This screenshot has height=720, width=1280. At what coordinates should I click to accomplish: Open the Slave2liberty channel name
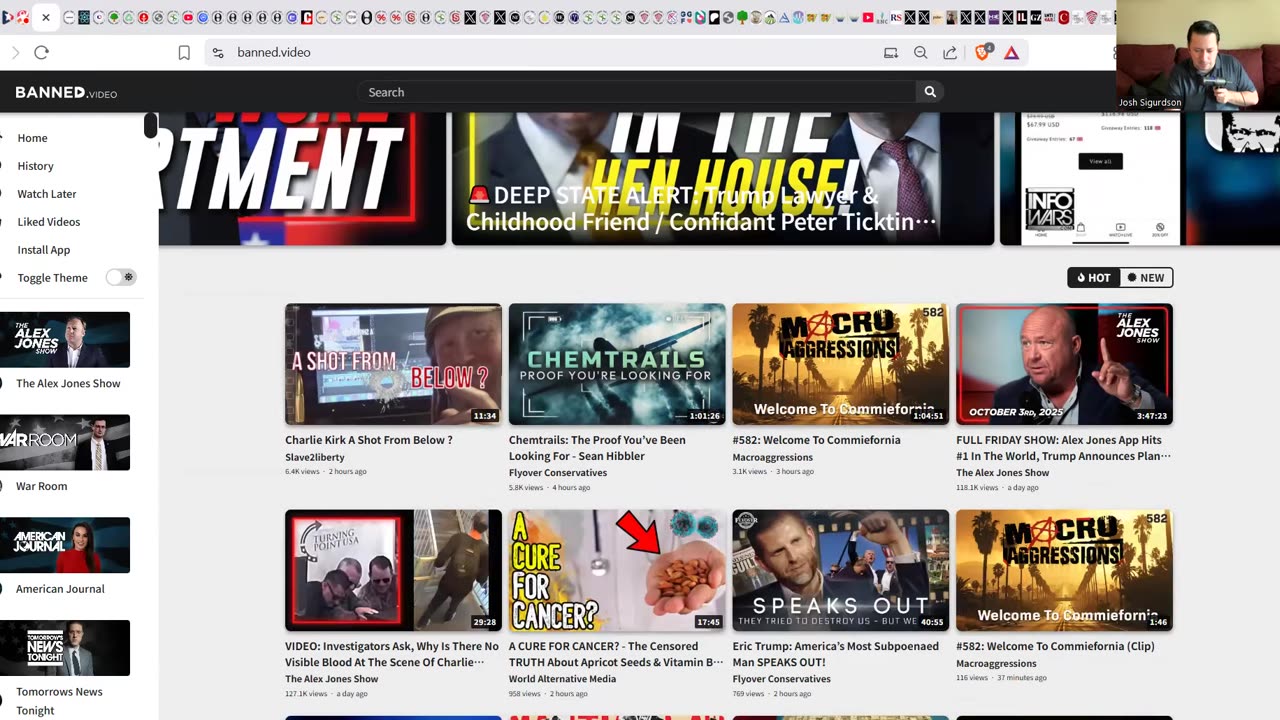coord(315,457)
